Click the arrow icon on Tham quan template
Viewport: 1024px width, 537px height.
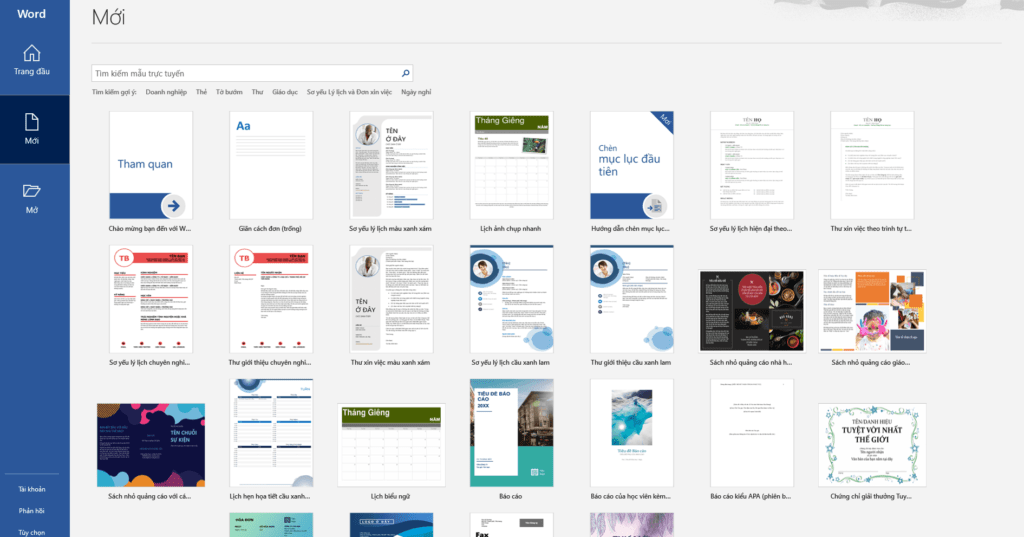coord(173,206)
